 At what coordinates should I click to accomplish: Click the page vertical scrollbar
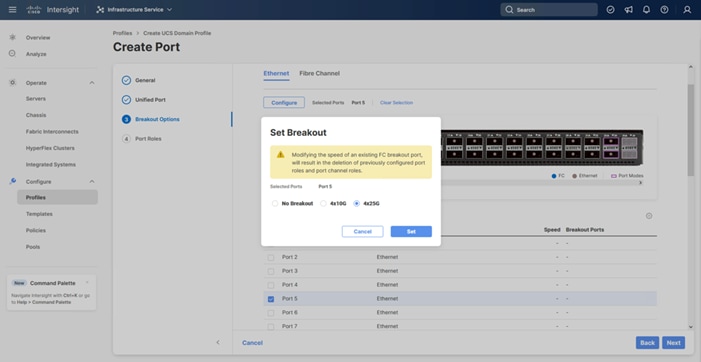tap(691, 130)
